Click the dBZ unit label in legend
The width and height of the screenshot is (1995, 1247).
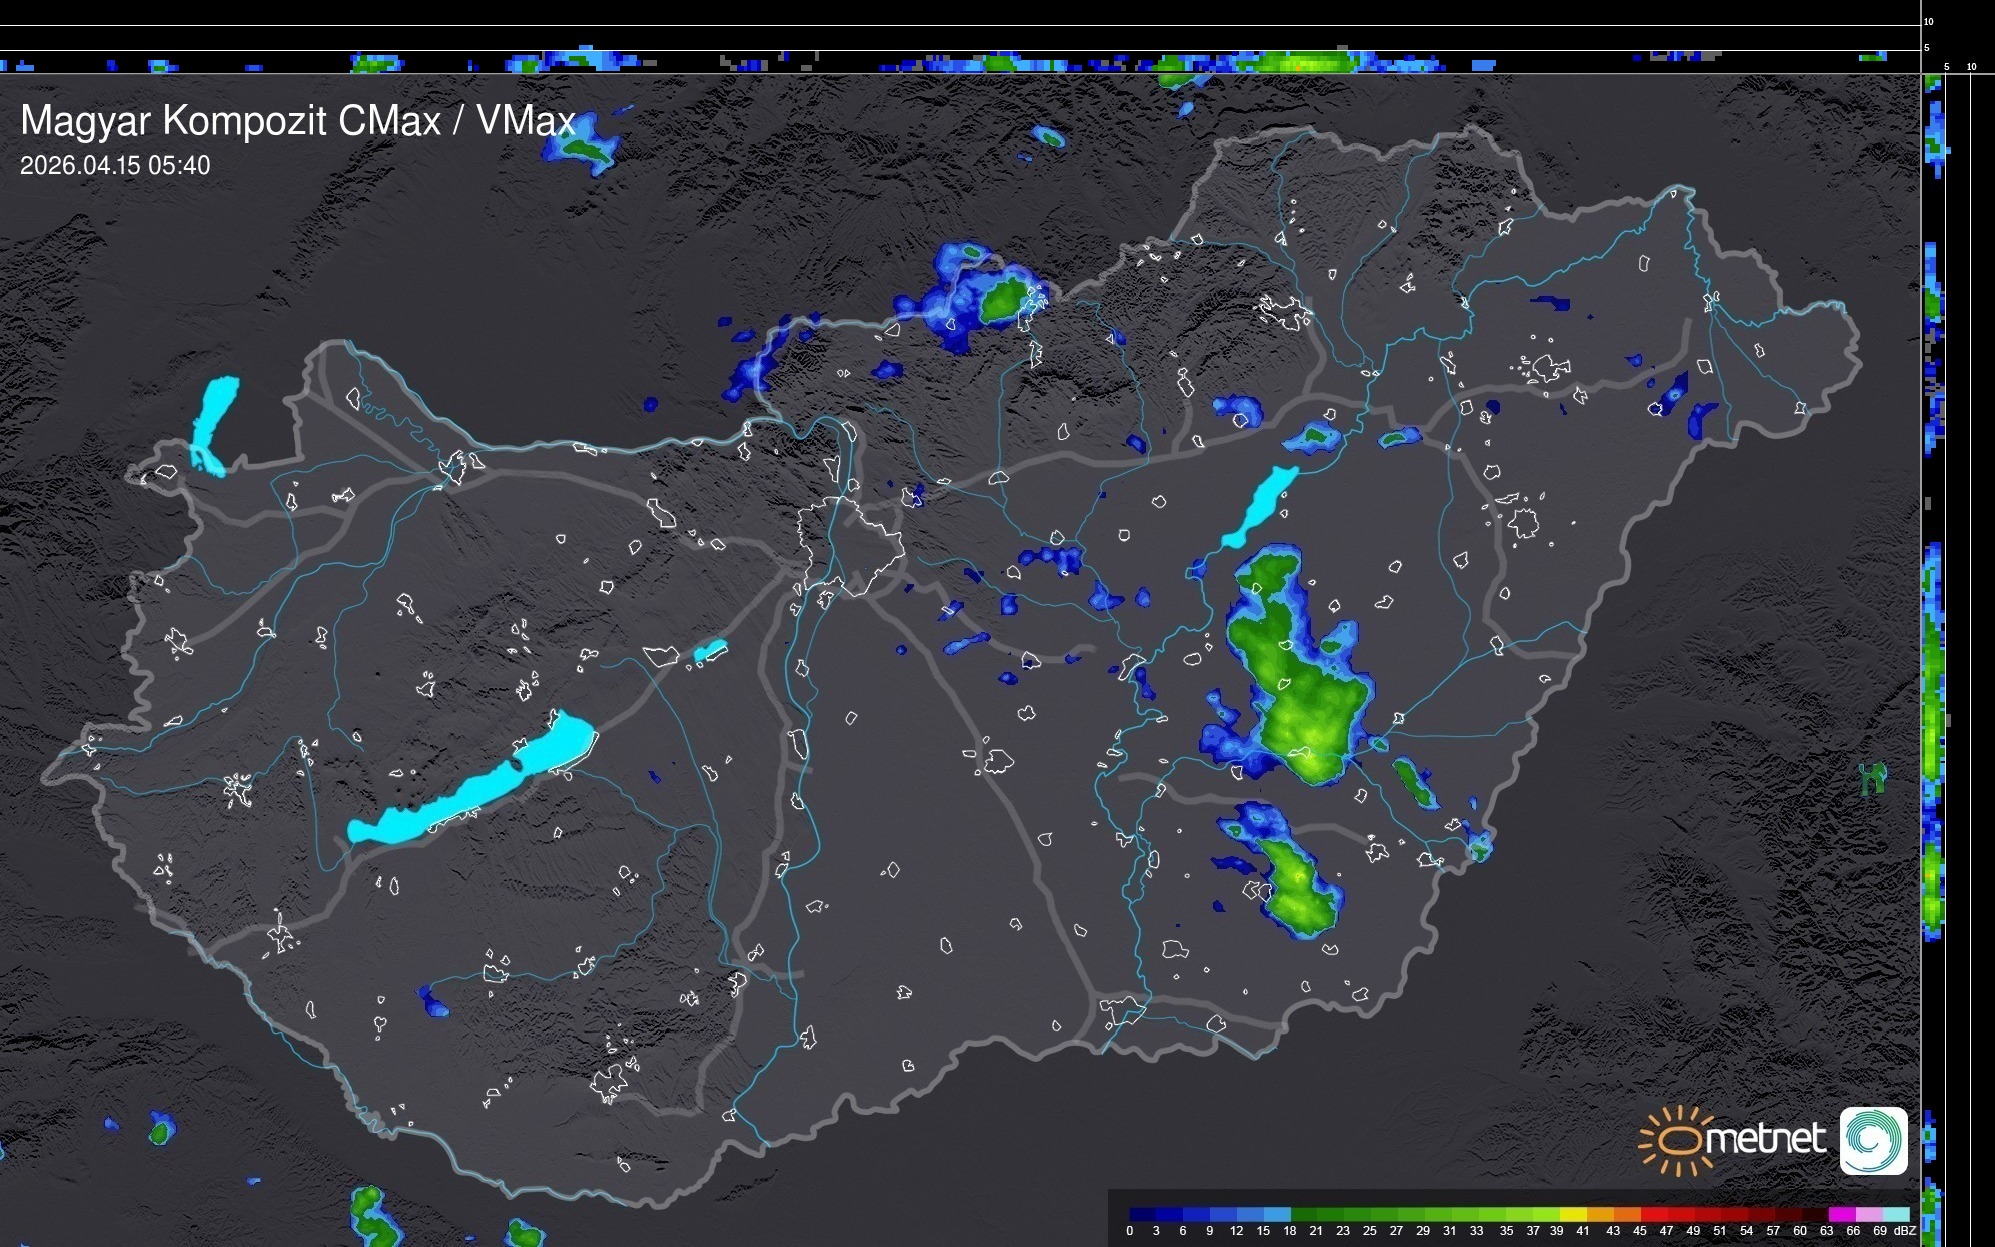1905,1231
